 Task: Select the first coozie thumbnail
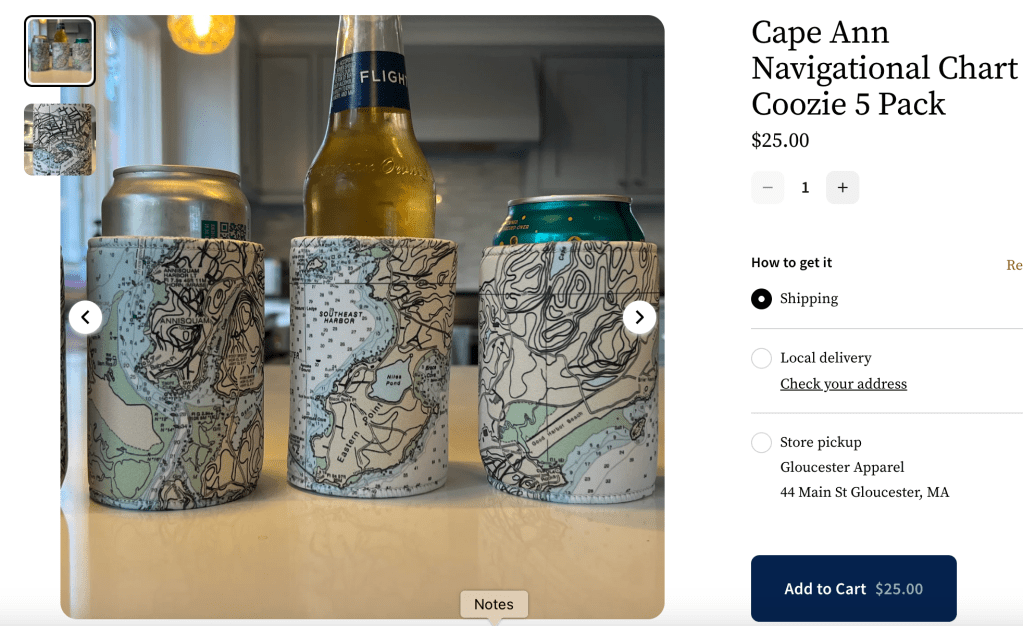[x=60, y=51]
